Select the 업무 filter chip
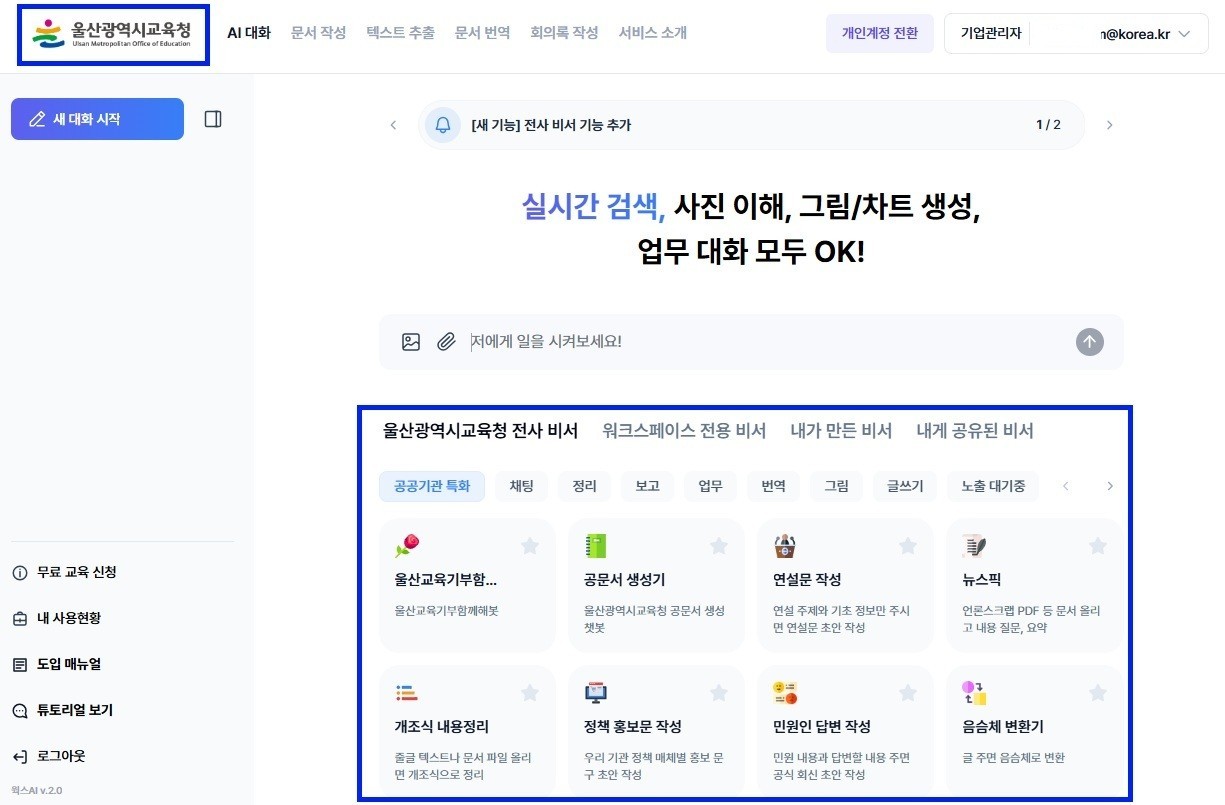The height and width of the screenshot is (805, 1225). click(x=711, y=487)
